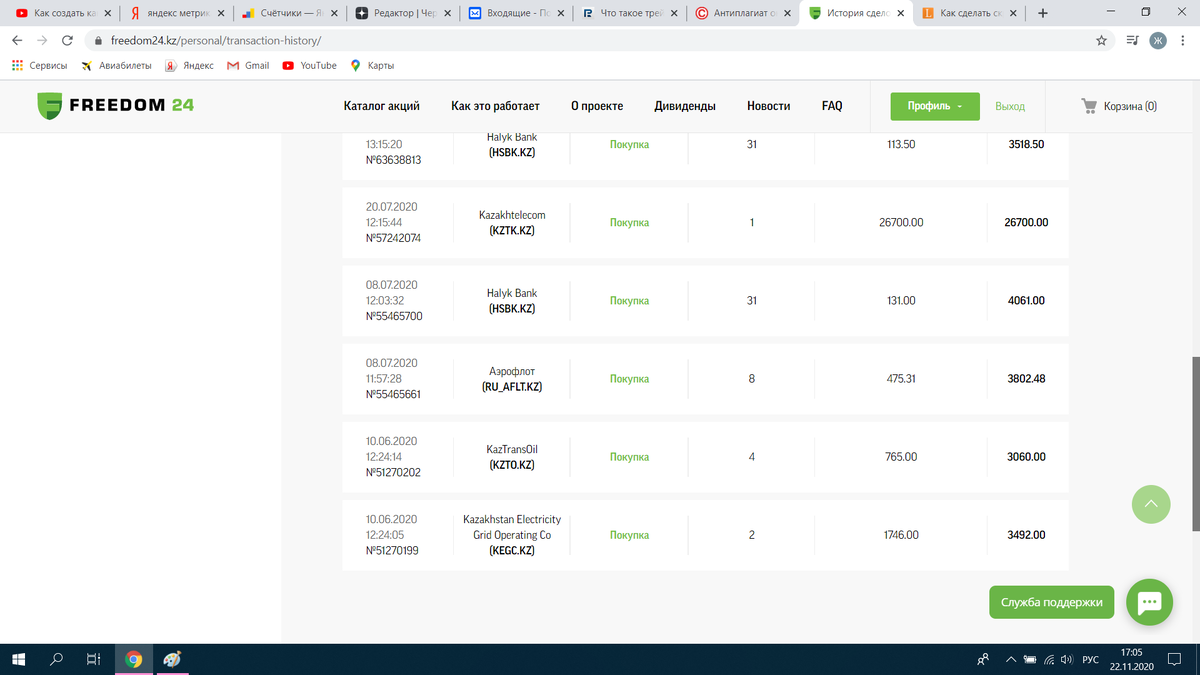
Task: Open Карты bookmark
Action: (x=372, y=65)
